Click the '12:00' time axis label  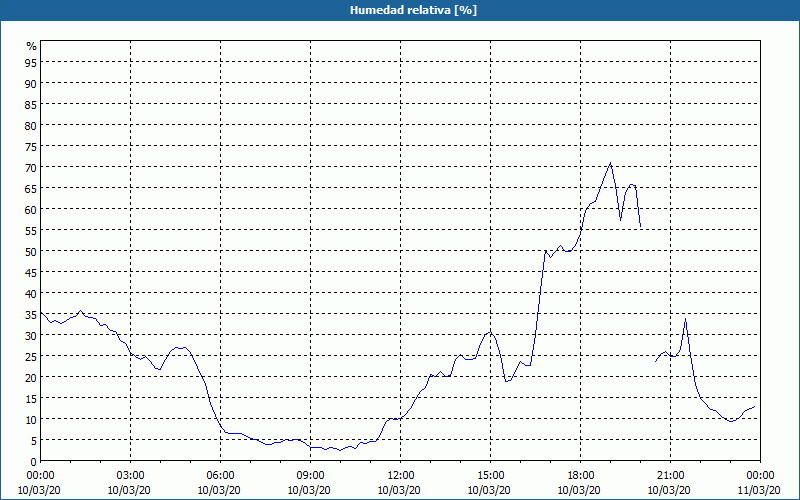[401, 476]
